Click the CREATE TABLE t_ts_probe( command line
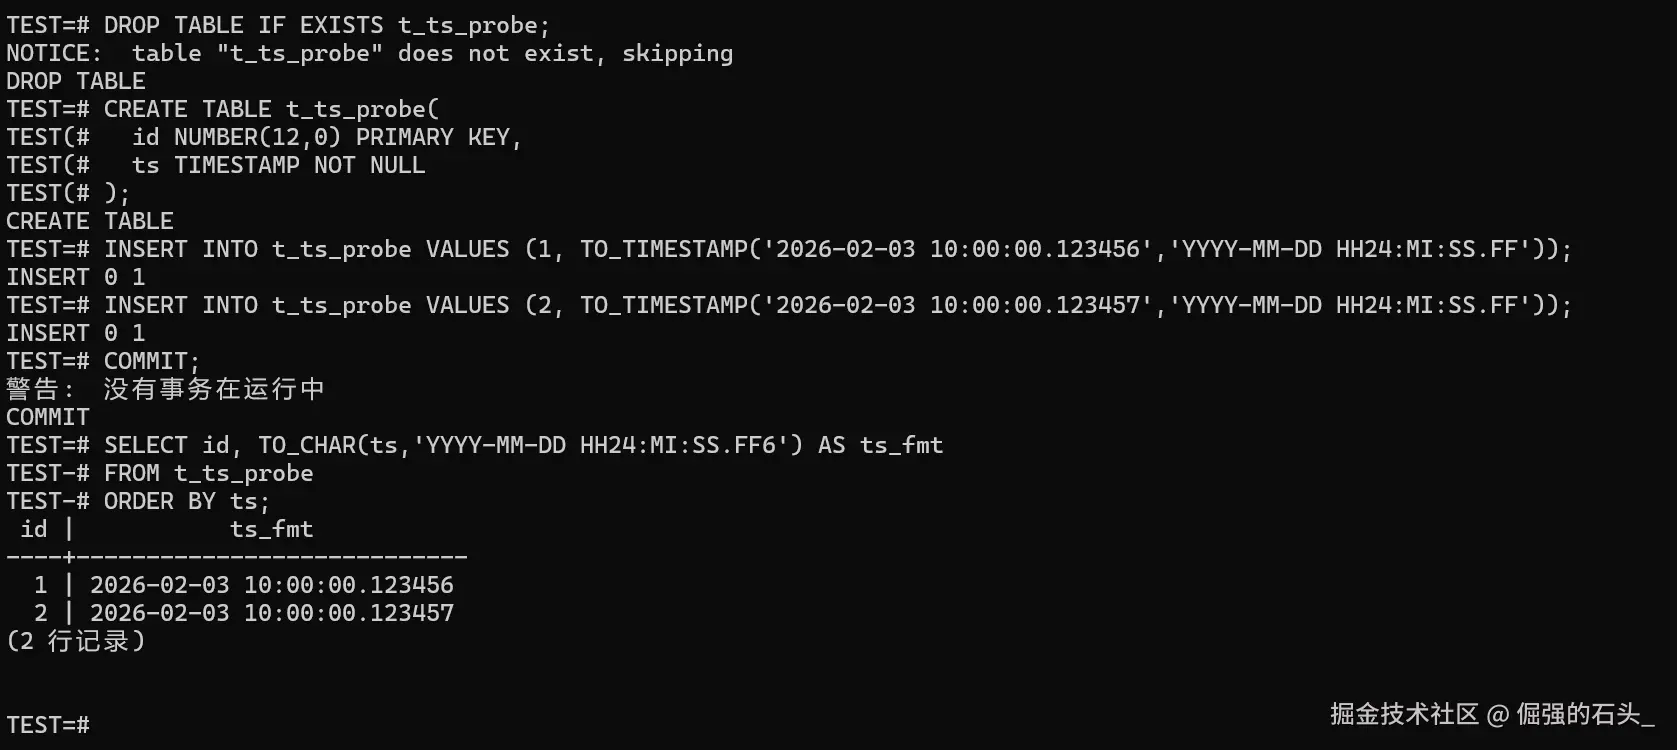 [222, 109]
